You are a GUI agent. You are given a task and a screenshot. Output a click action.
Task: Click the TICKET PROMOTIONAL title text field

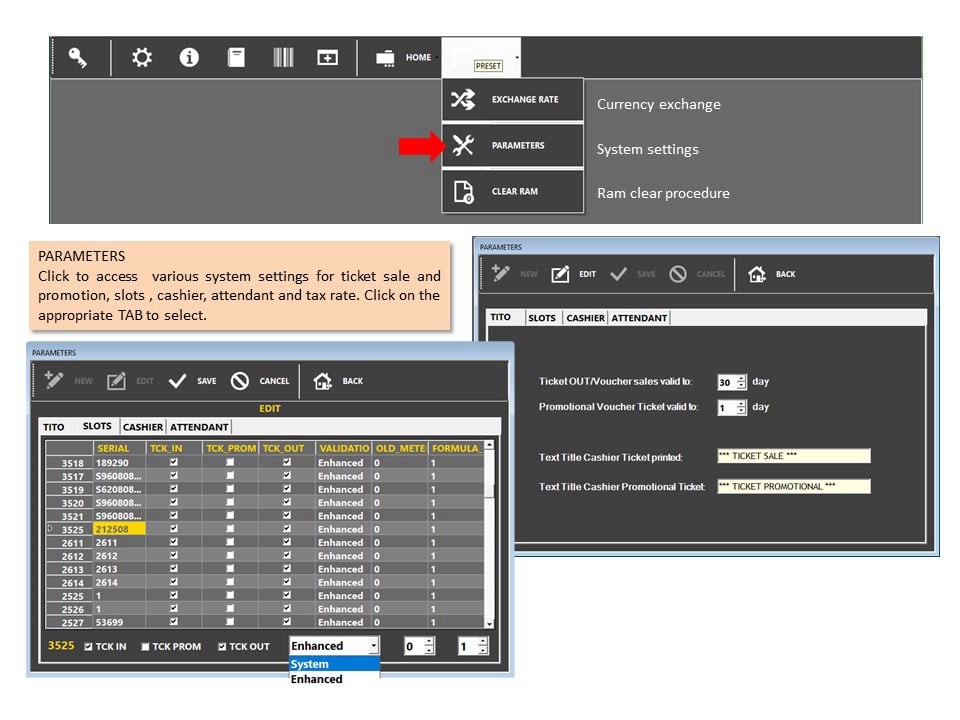(793, 486)
